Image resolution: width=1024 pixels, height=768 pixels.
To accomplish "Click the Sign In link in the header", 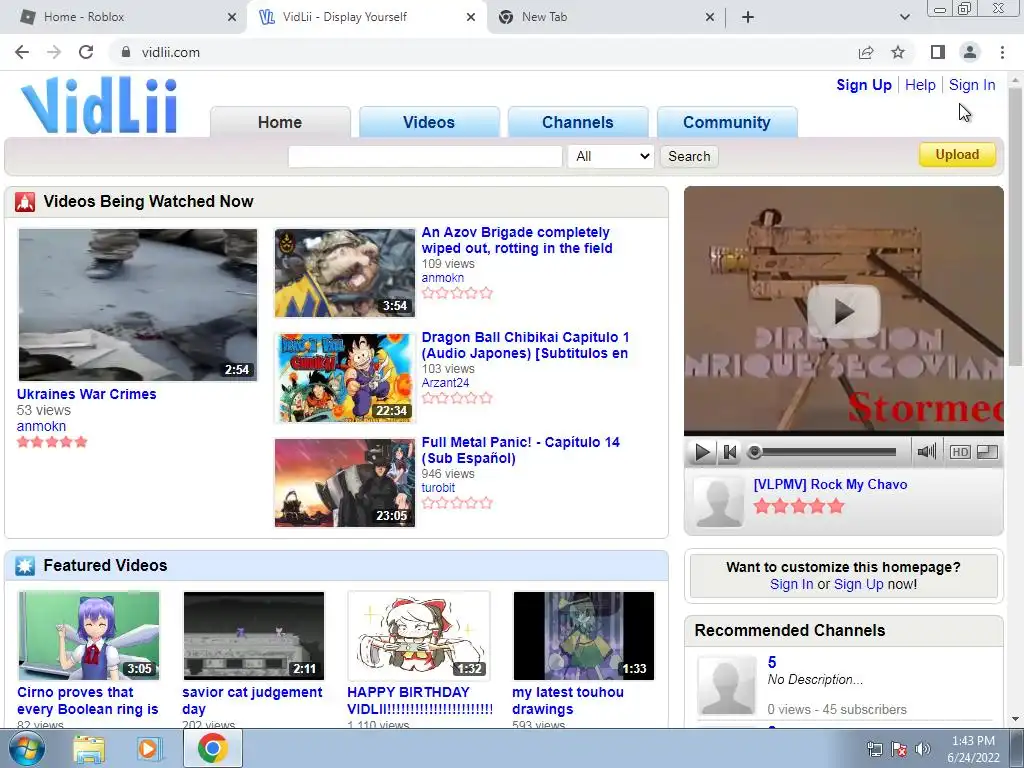I will point(972,85).
